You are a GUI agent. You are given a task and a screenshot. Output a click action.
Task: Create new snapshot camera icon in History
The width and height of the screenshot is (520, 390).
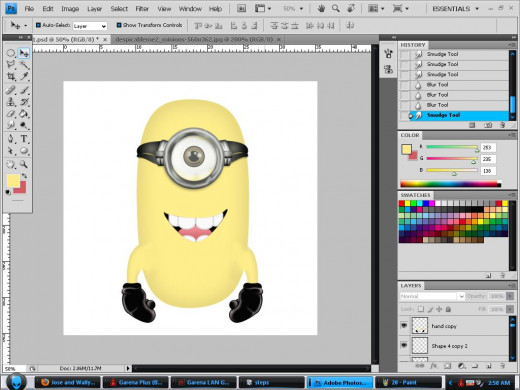tap(488, 125)
